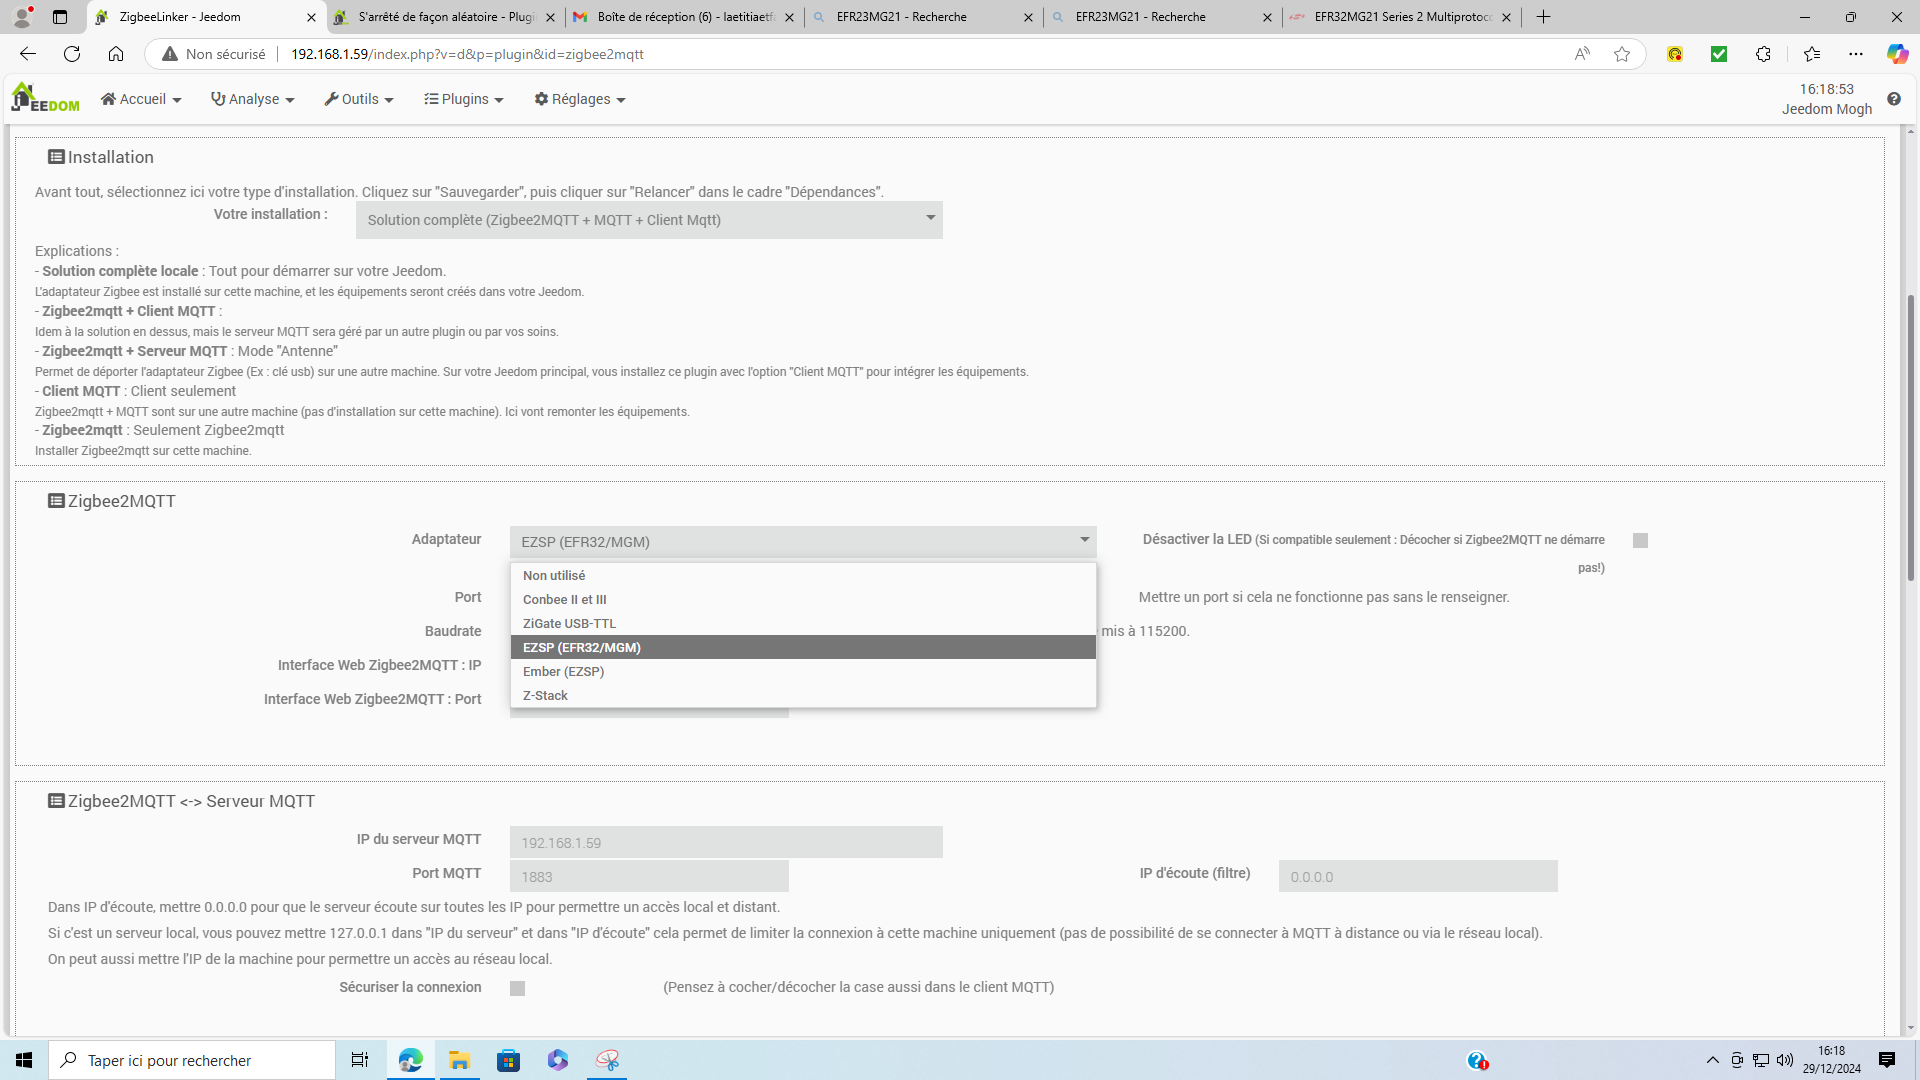Pick Ember (EZSP) adapter option

click(x=803, y=671)
